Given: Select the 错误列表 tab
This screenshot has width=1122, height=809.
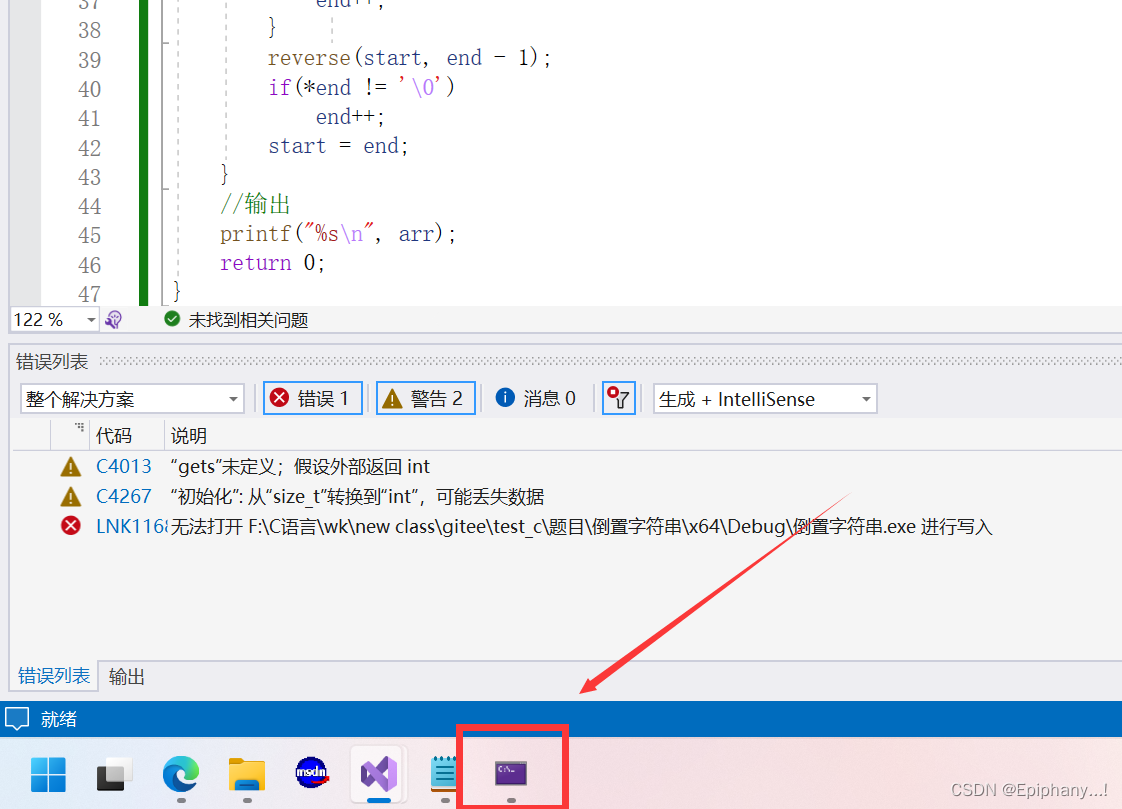Looking at the screenshot, I should pos(53,676).
